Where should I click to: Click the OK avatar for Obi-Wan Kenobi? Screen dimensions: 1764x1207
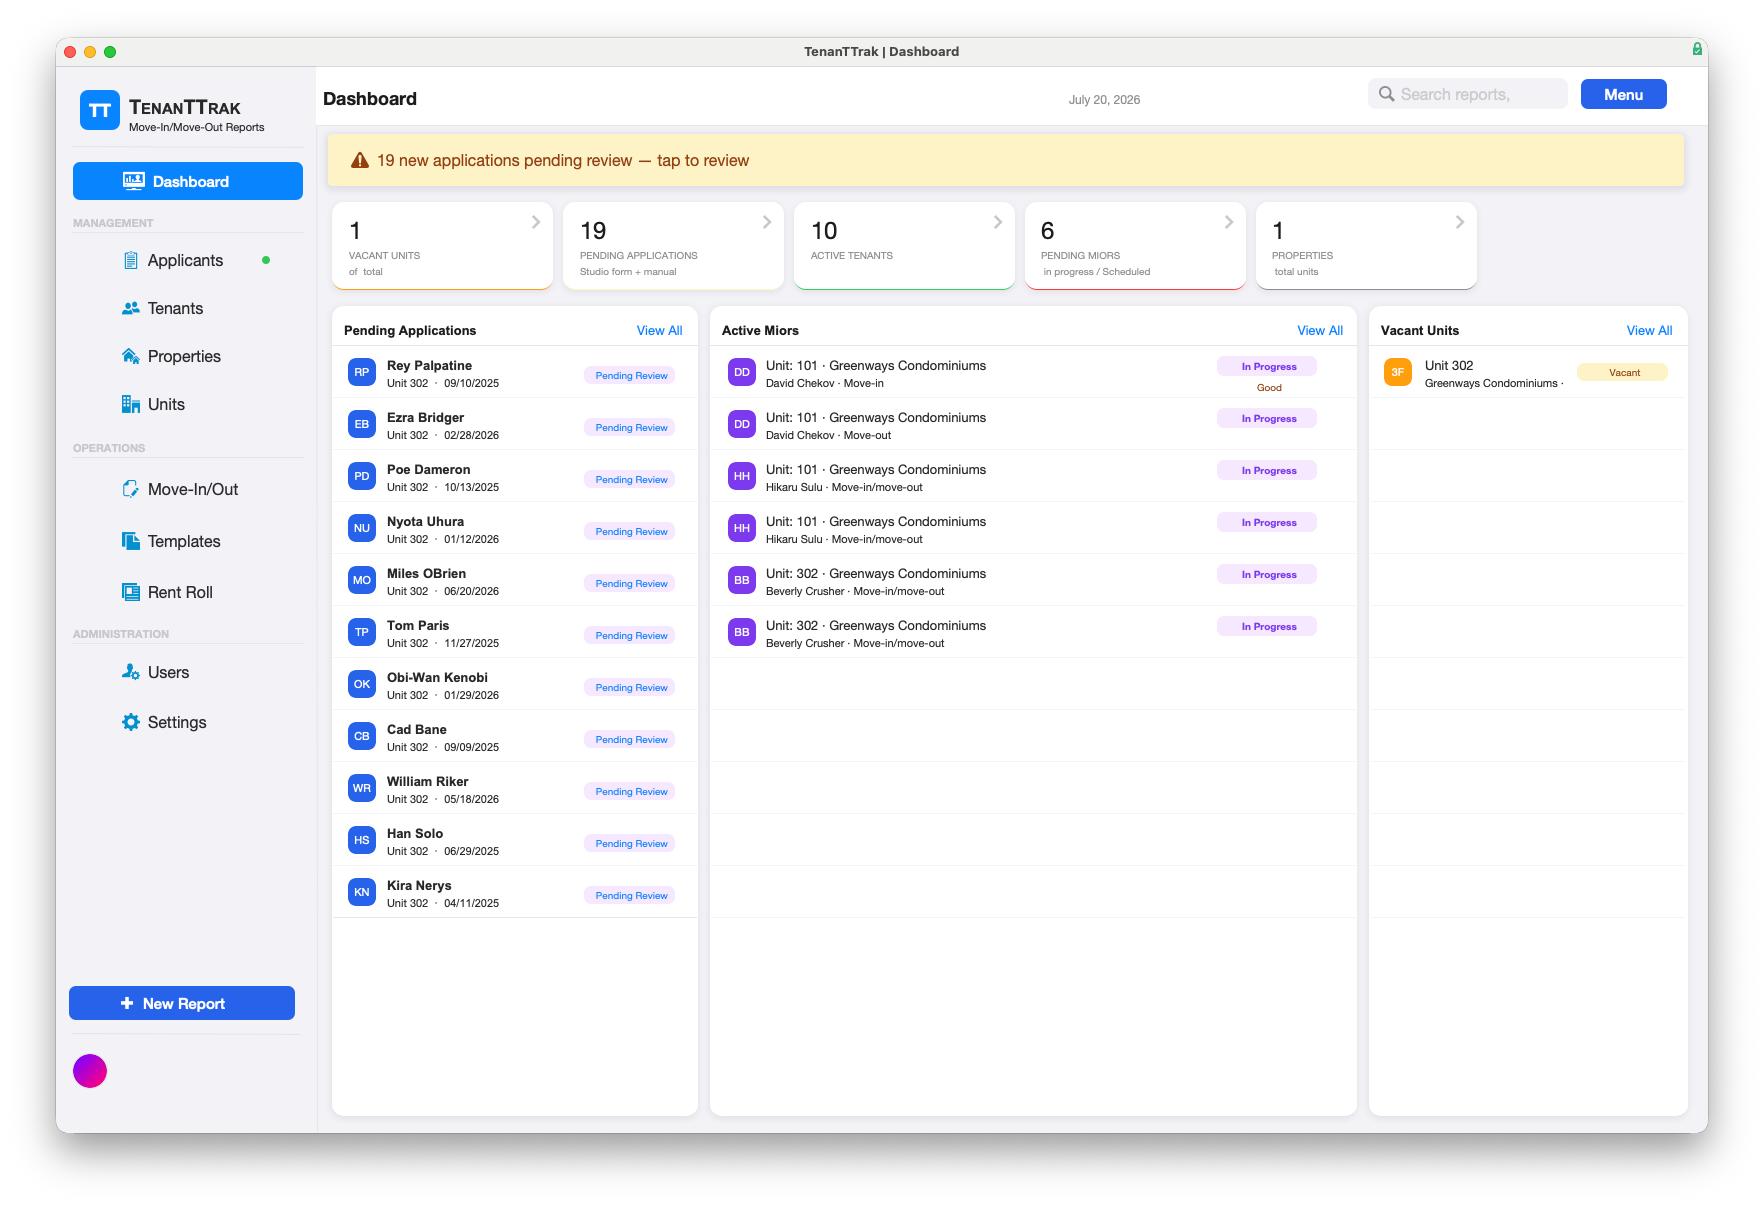pyautogui.click(x=362, y=684)
